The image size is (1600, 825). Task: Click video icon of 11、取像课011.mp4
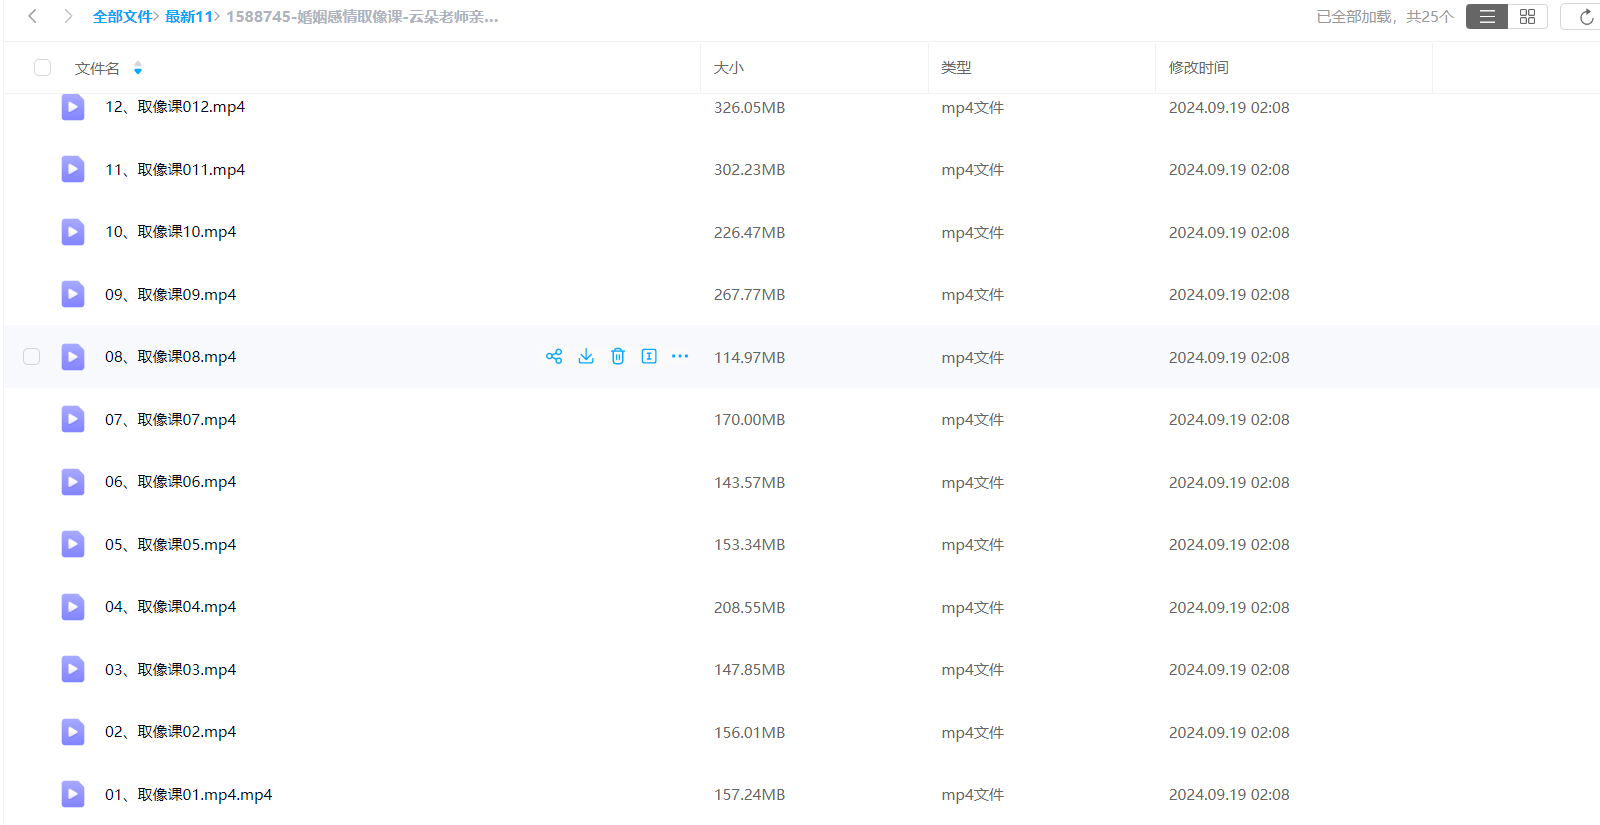[73, 169]
